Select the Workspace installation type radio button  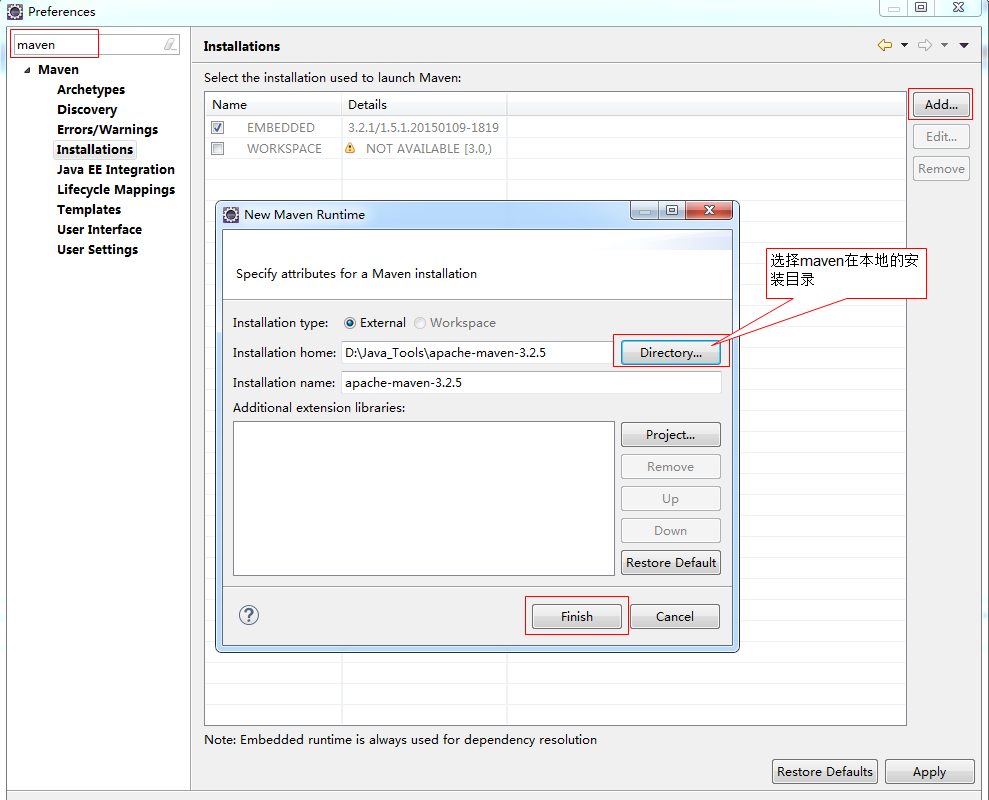[420, 323]
